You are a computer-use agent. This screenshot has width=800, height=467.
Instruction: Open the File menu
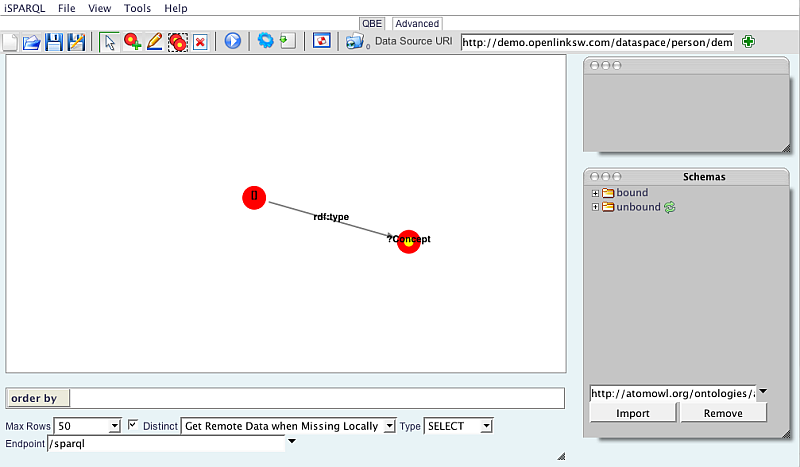click(x=67, y=8)
